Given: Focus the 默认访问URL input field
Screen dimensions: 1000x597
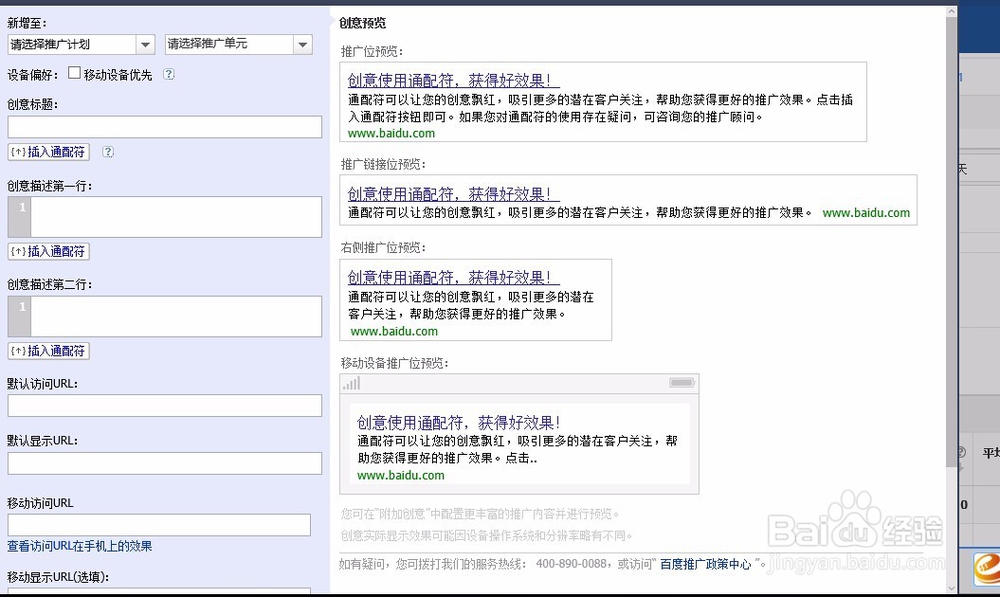Looking at the screenshot, I should tap(165, 406).
